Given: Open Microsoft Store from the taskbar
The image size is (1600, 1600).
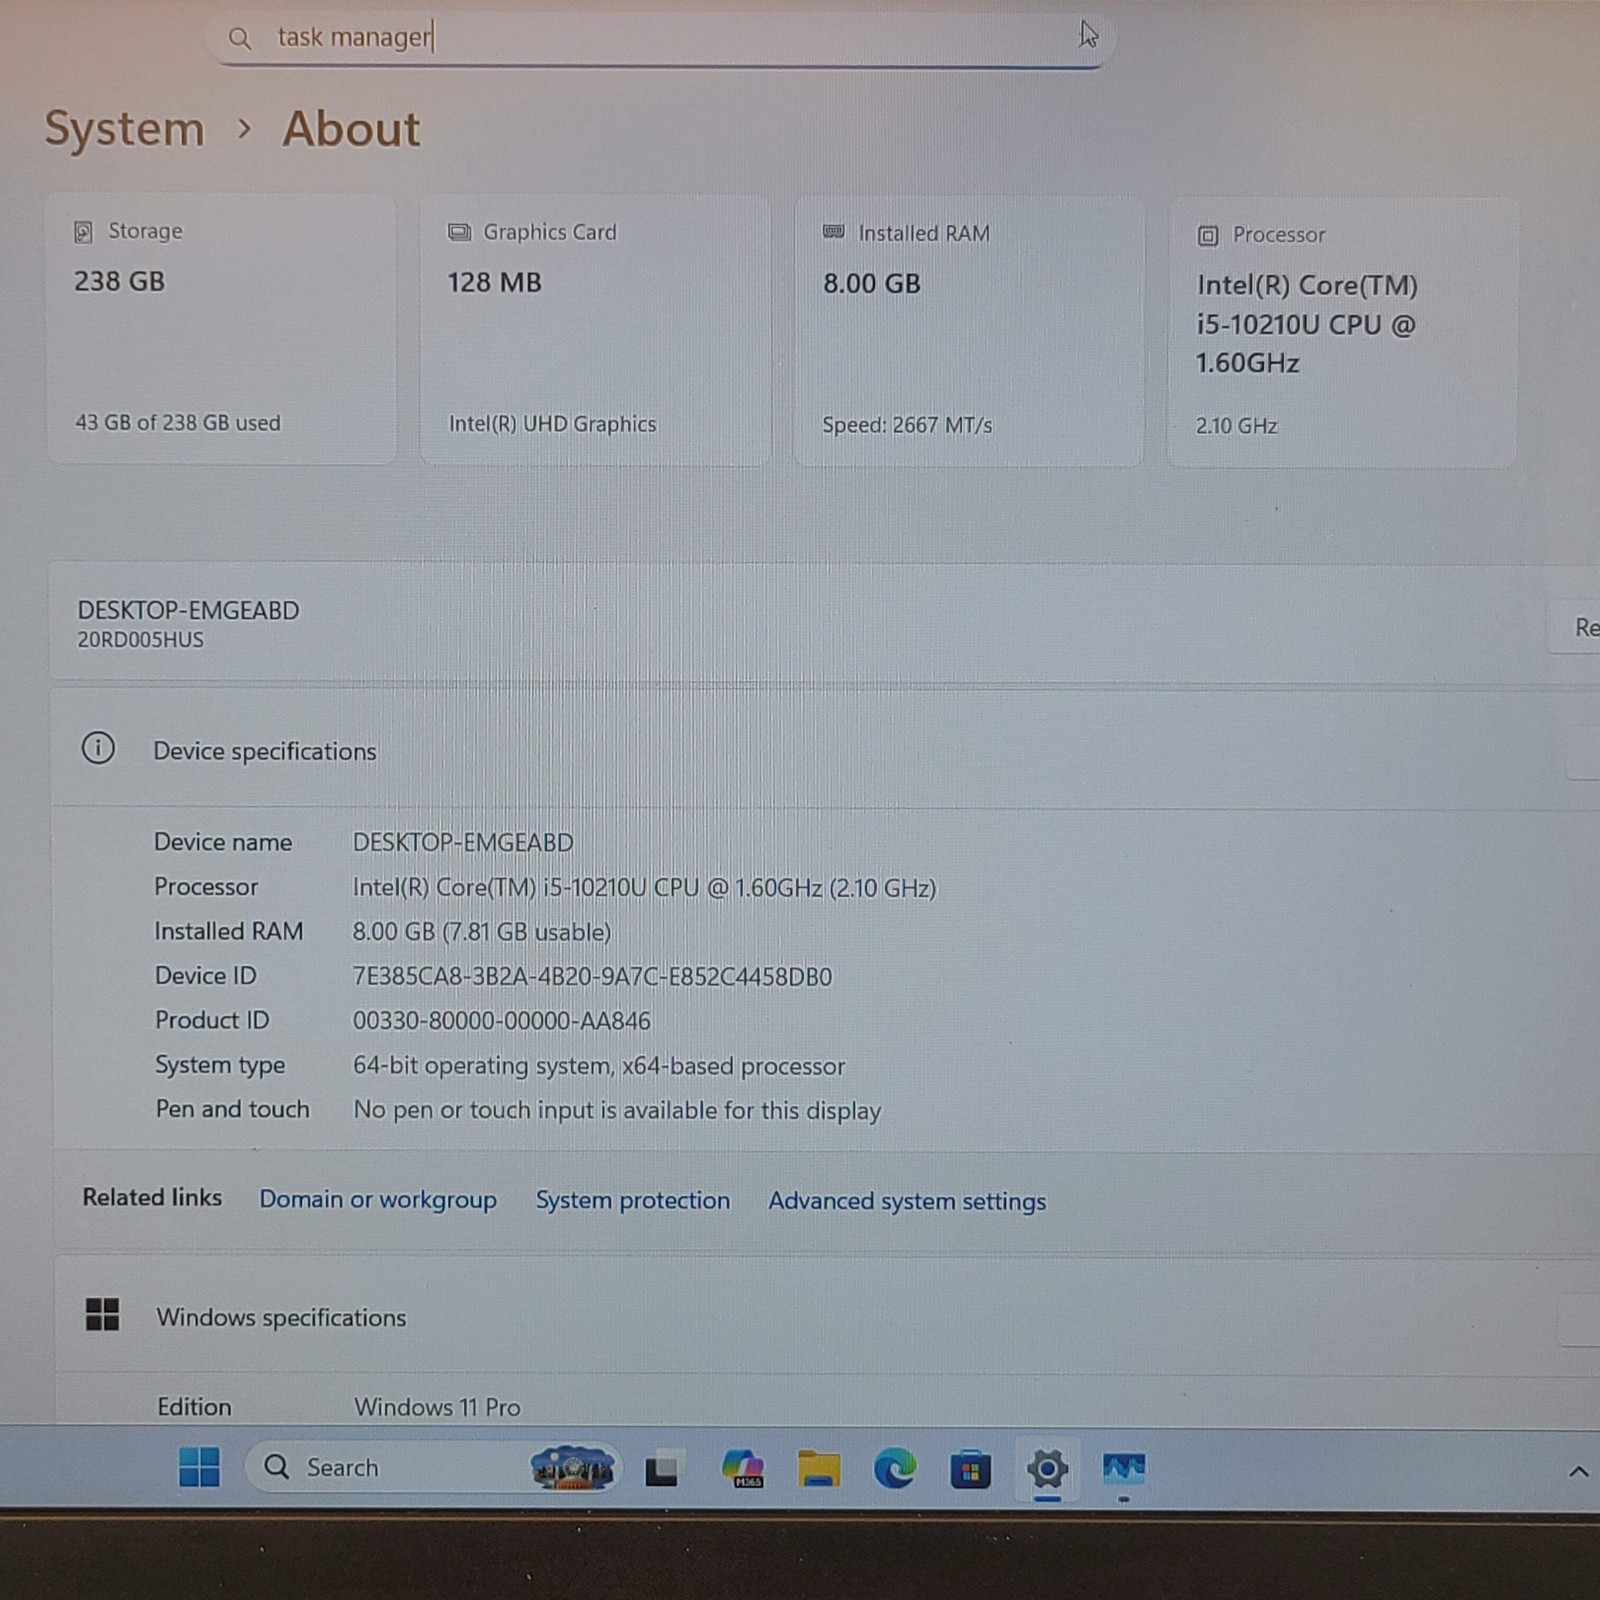Looking at the screenshot, I should click(970, 1470).
